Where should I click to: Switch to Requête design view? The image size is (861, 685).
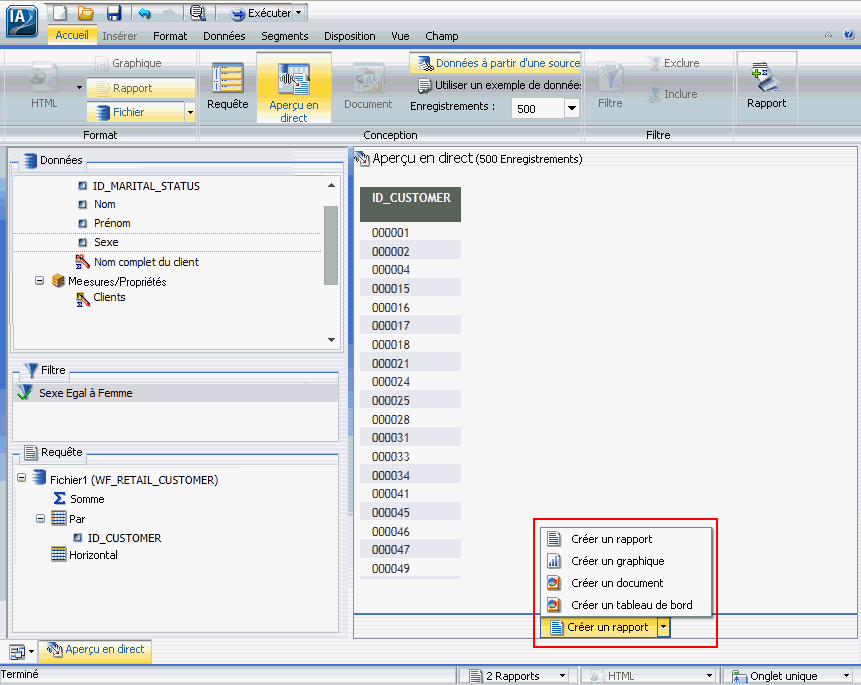(227, 87)
